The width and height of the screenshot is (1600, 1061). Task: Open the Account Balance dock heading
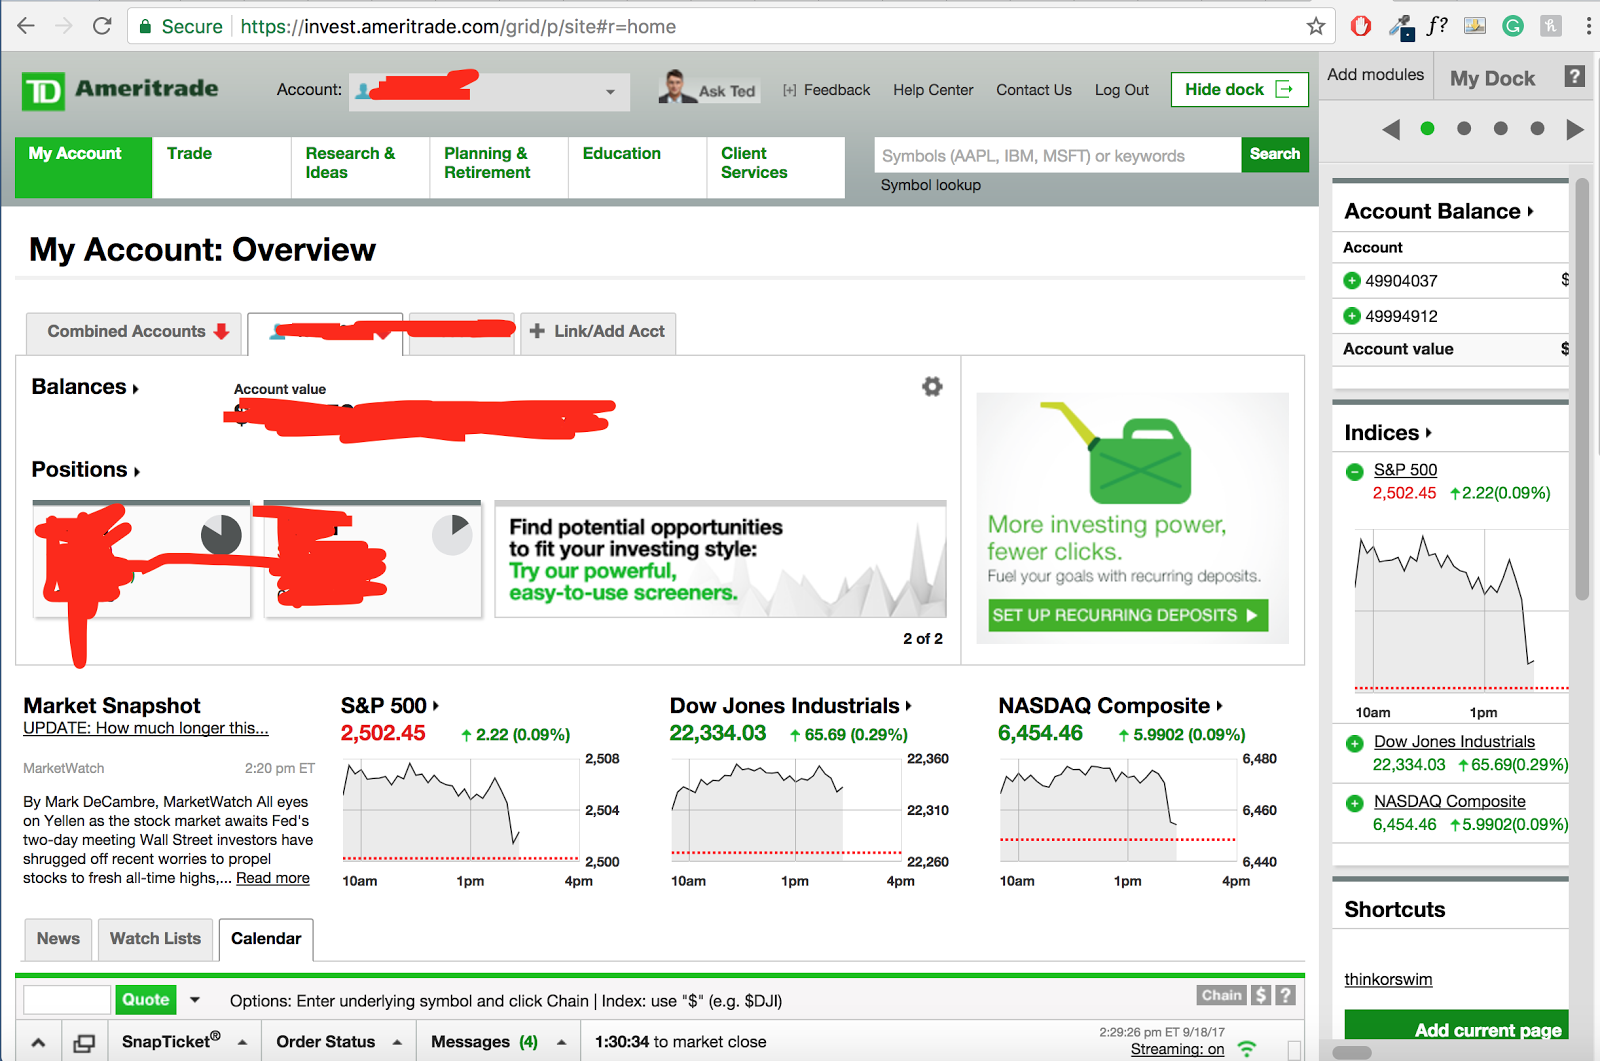(1438, 211)
